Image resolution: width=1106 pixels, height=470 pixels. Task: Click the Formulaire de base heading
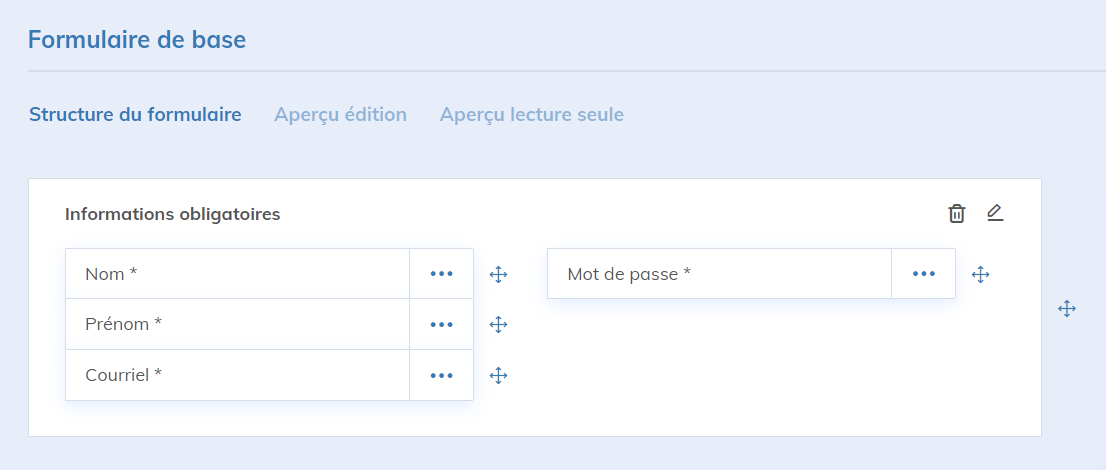[x=137, y=40]
